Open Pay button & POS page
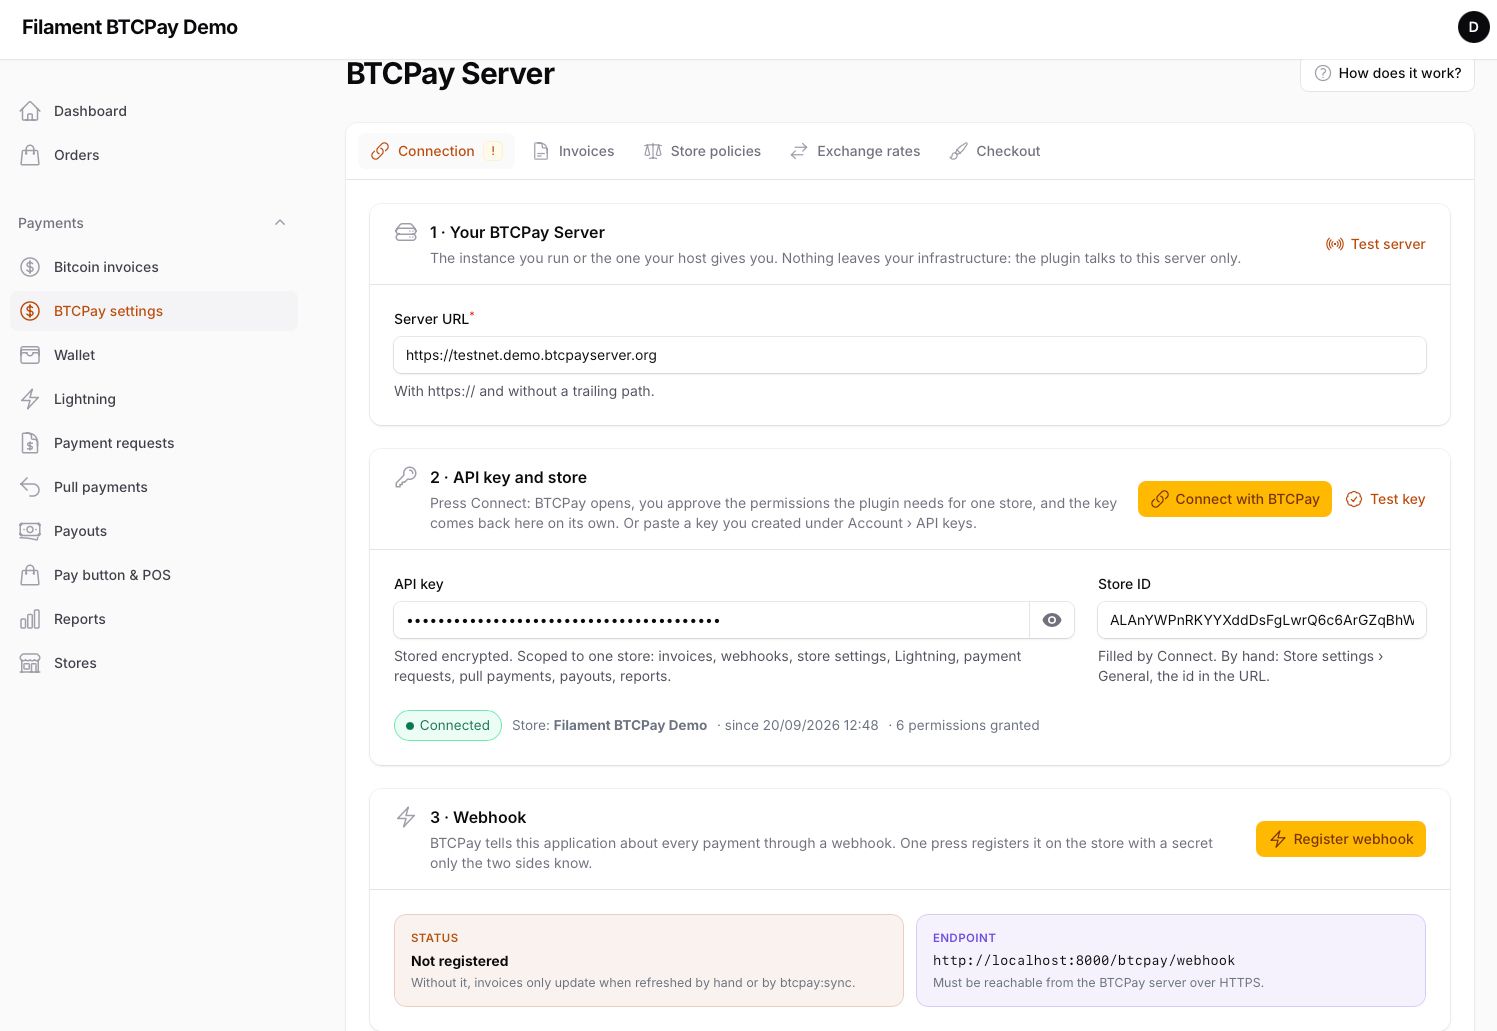The image size is (1497, 1031). [154, 575]
